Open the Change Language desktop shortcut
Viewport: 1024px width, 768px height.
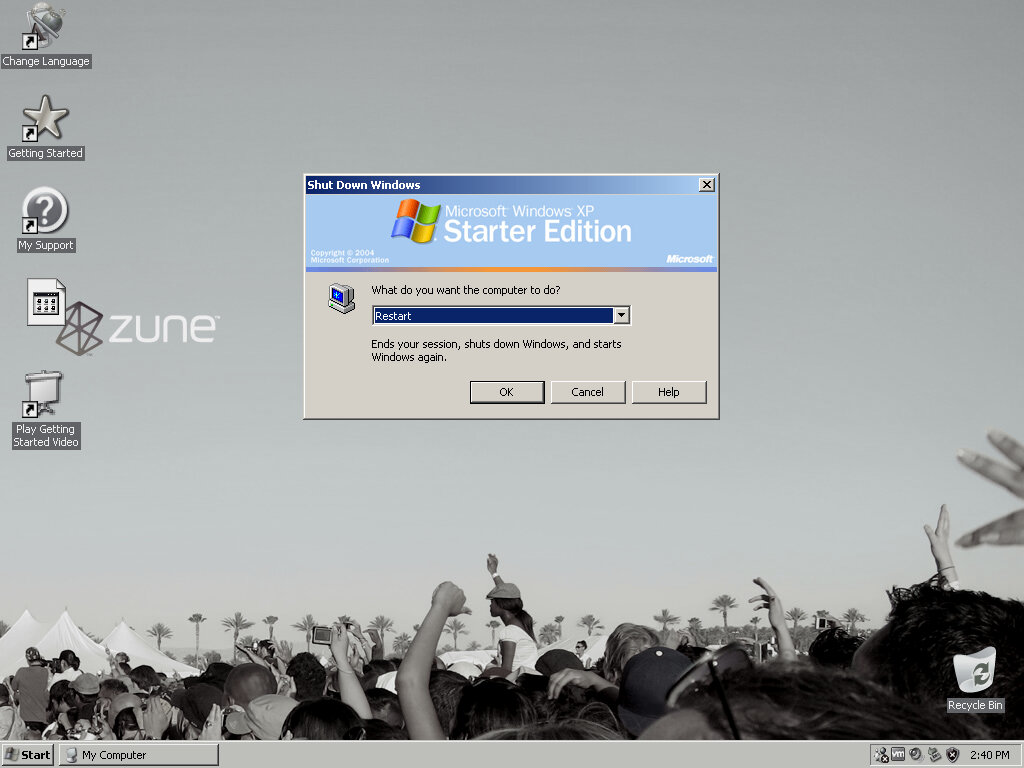tap(45, 27)
